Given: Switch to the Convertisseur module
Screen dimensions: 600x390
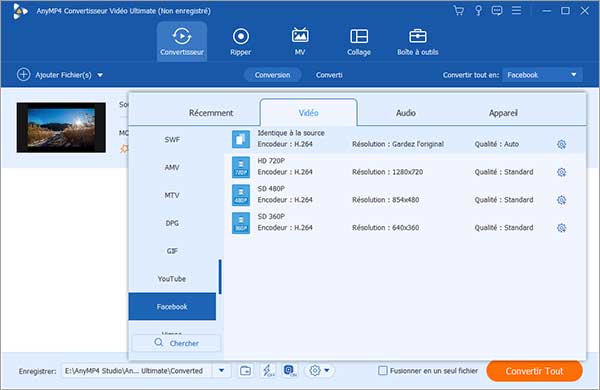Looking at the screenshot, I should click(x=182, y=41).
